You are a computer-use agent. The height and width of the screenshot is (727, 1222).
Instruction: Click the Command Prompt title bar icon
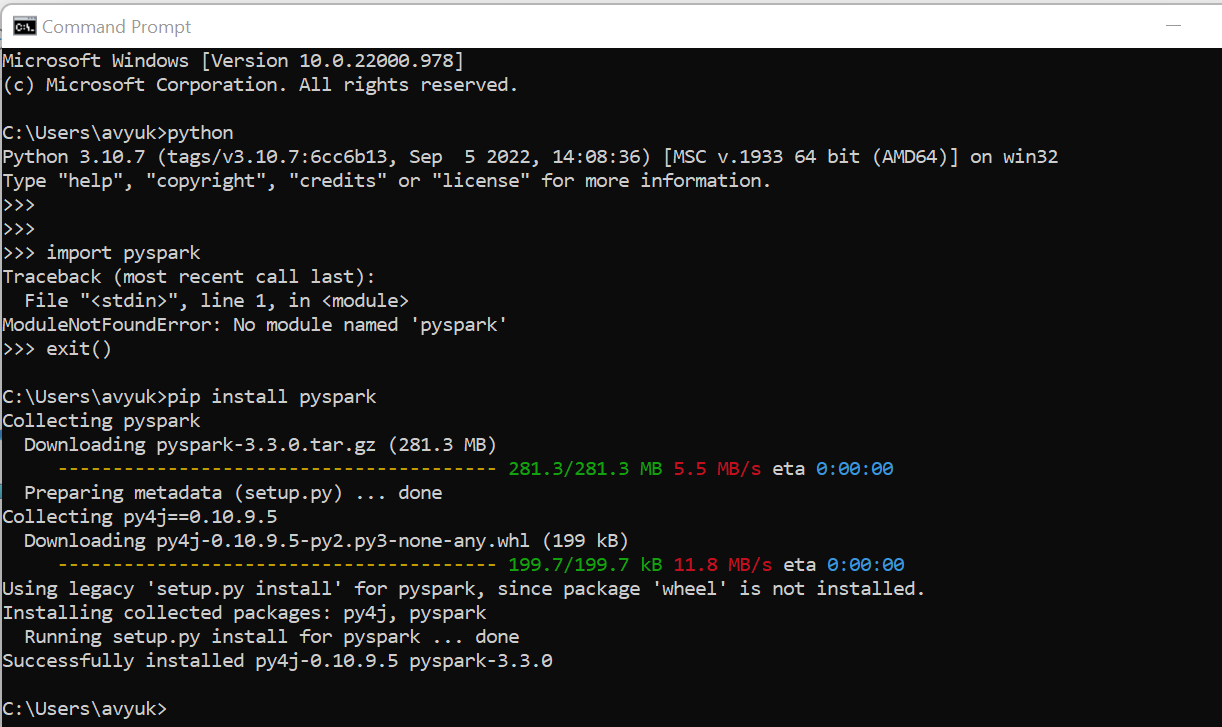point(24,26)
